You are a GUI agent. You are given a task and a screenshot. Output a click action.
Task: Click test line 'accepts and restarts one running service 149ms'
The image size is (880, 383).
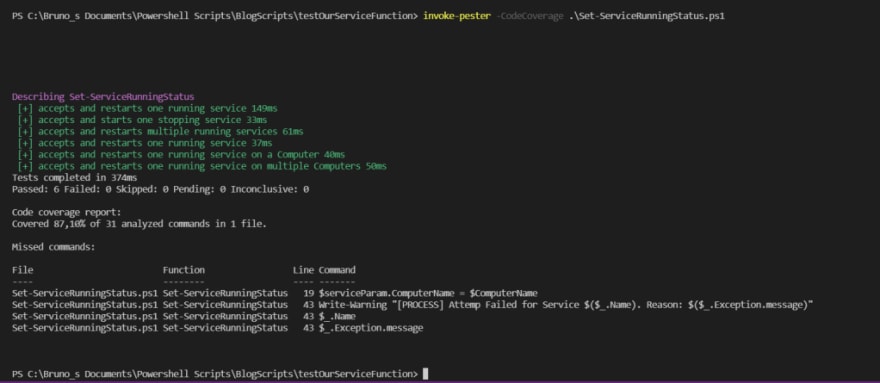point(148,108)
